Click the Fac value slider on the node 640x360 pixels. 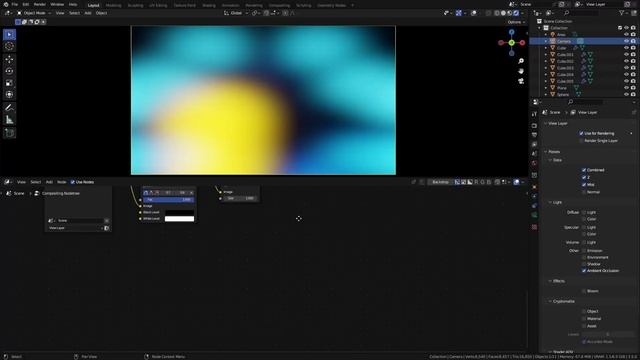(169, 200)
